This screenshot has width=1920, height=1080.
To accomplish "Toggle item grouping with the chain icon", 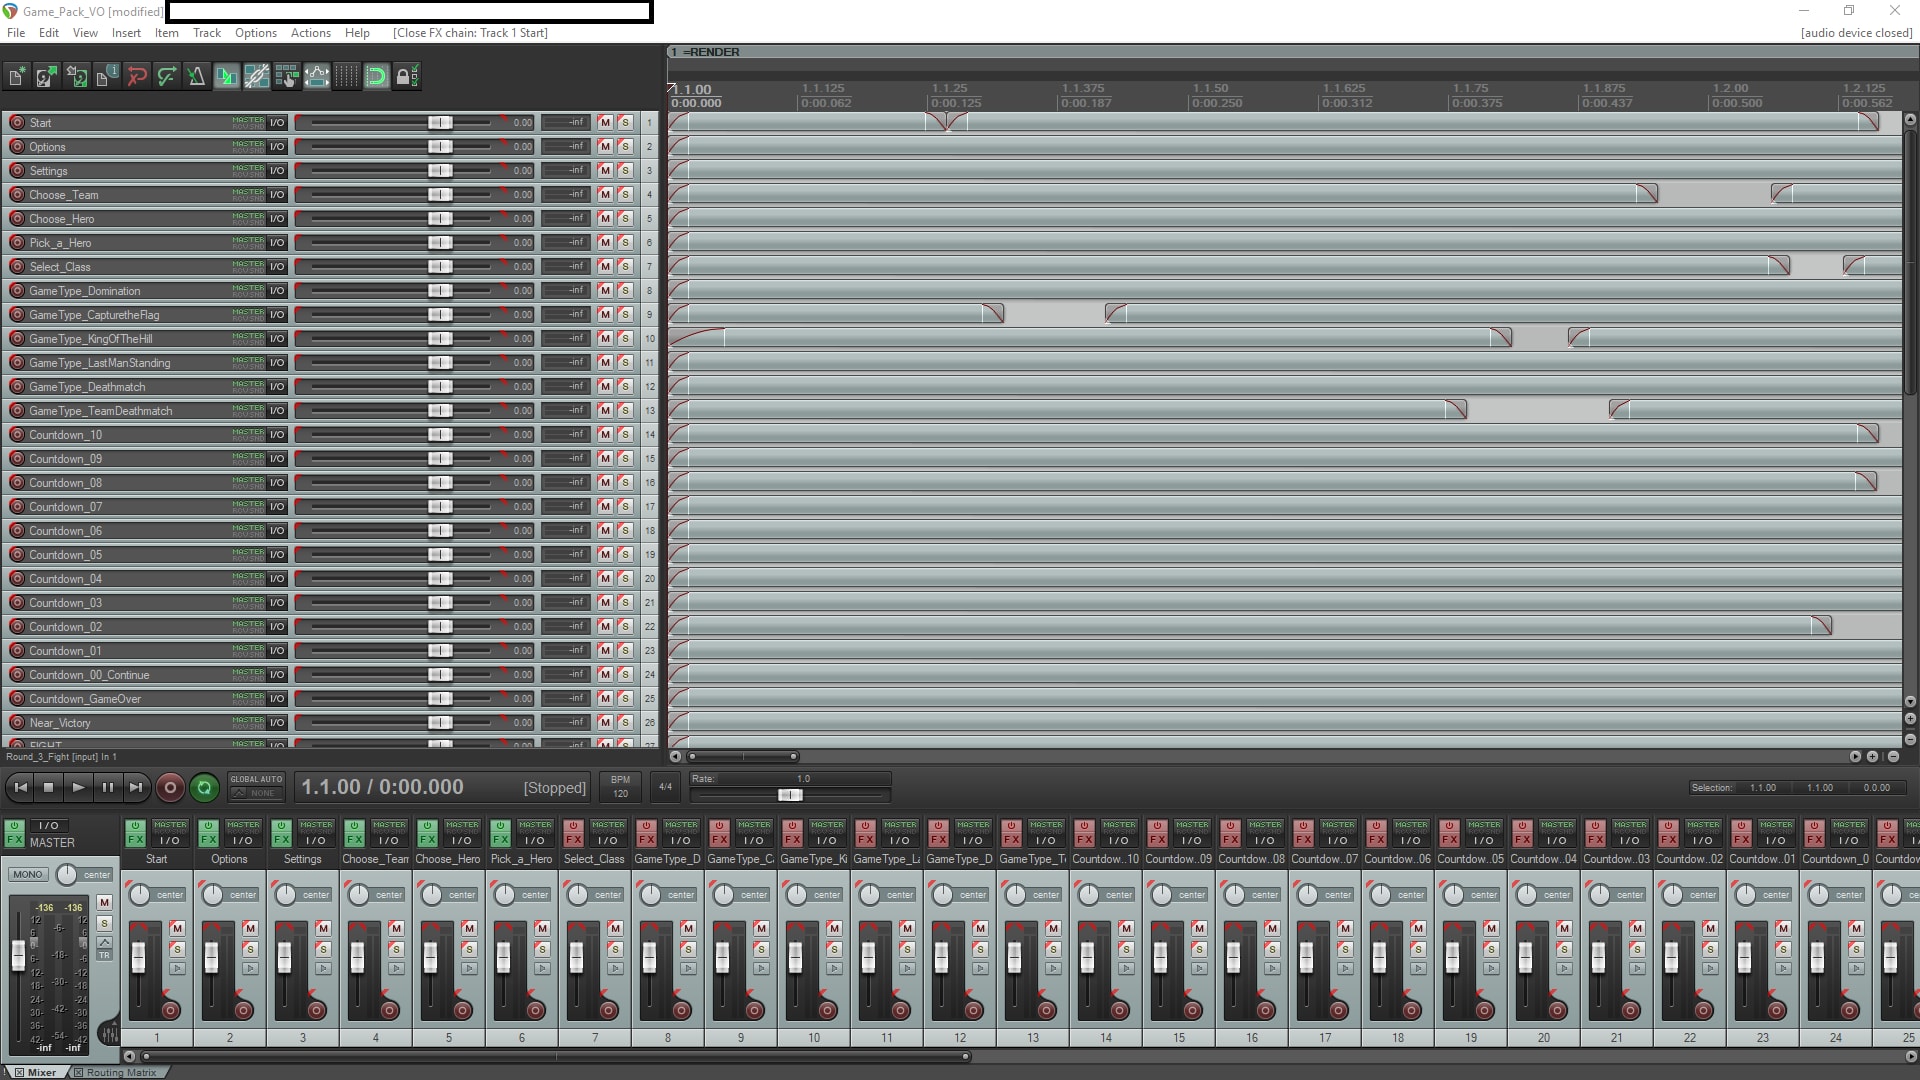I will [257, 76].
